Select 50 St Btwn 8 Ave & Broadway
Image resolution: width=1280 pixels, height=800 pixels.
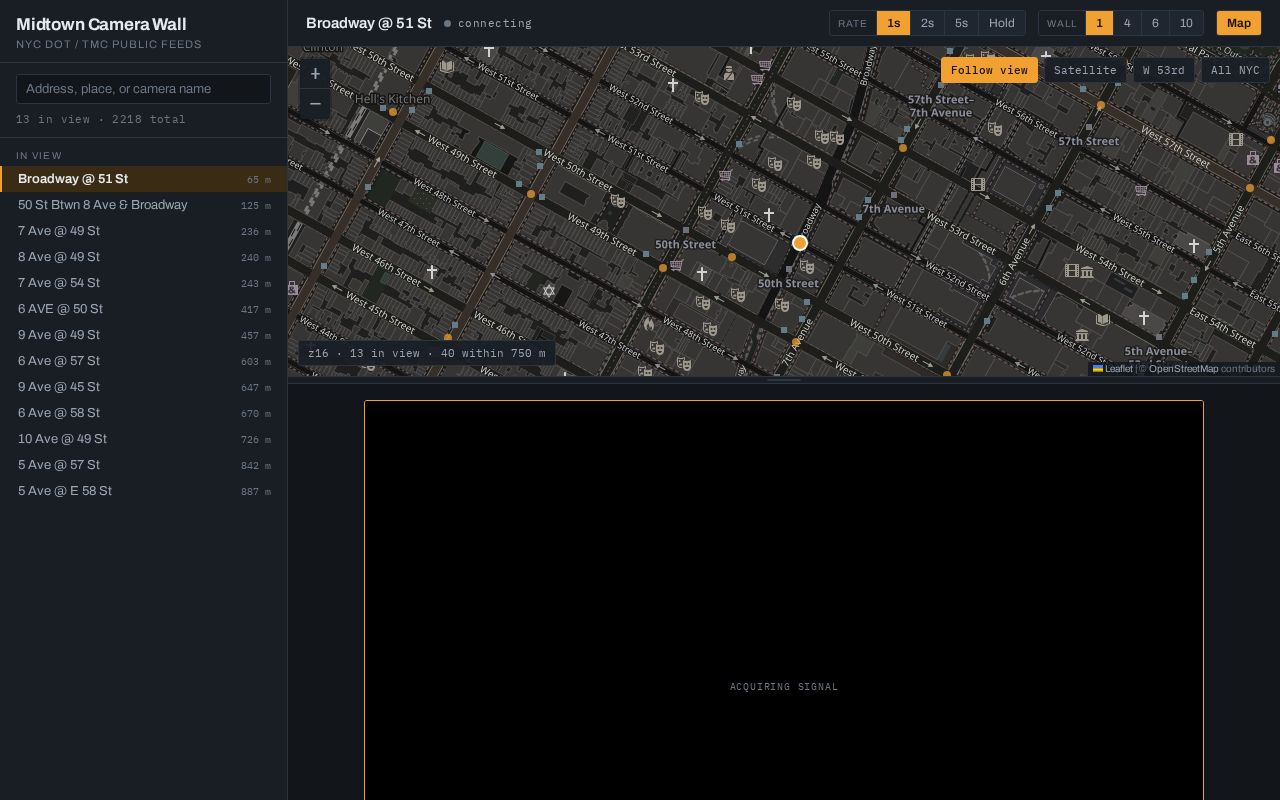click(x=144, y=205)
